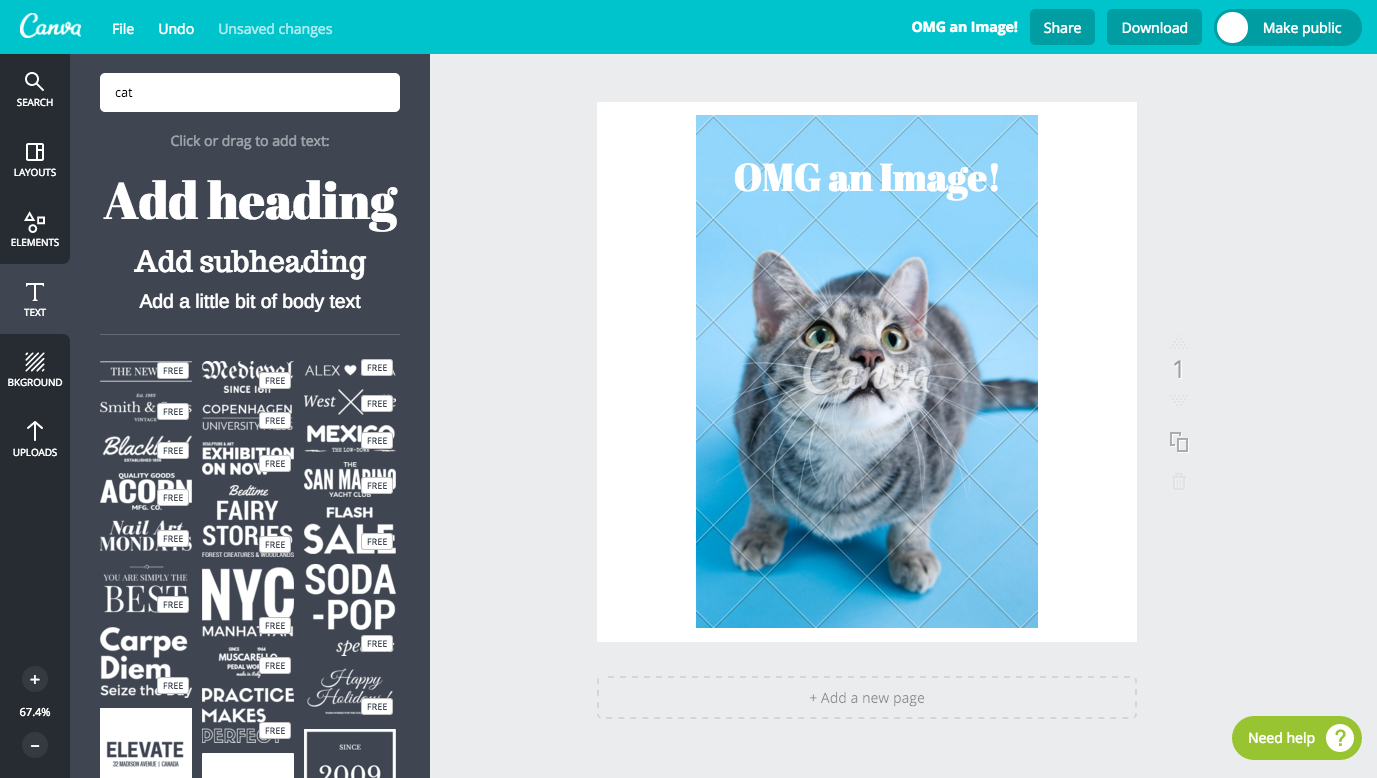Image resolution: width=1377 pixels, height=778 pixels.
Task: Choose the Black script text template
Action: point(146,447)
